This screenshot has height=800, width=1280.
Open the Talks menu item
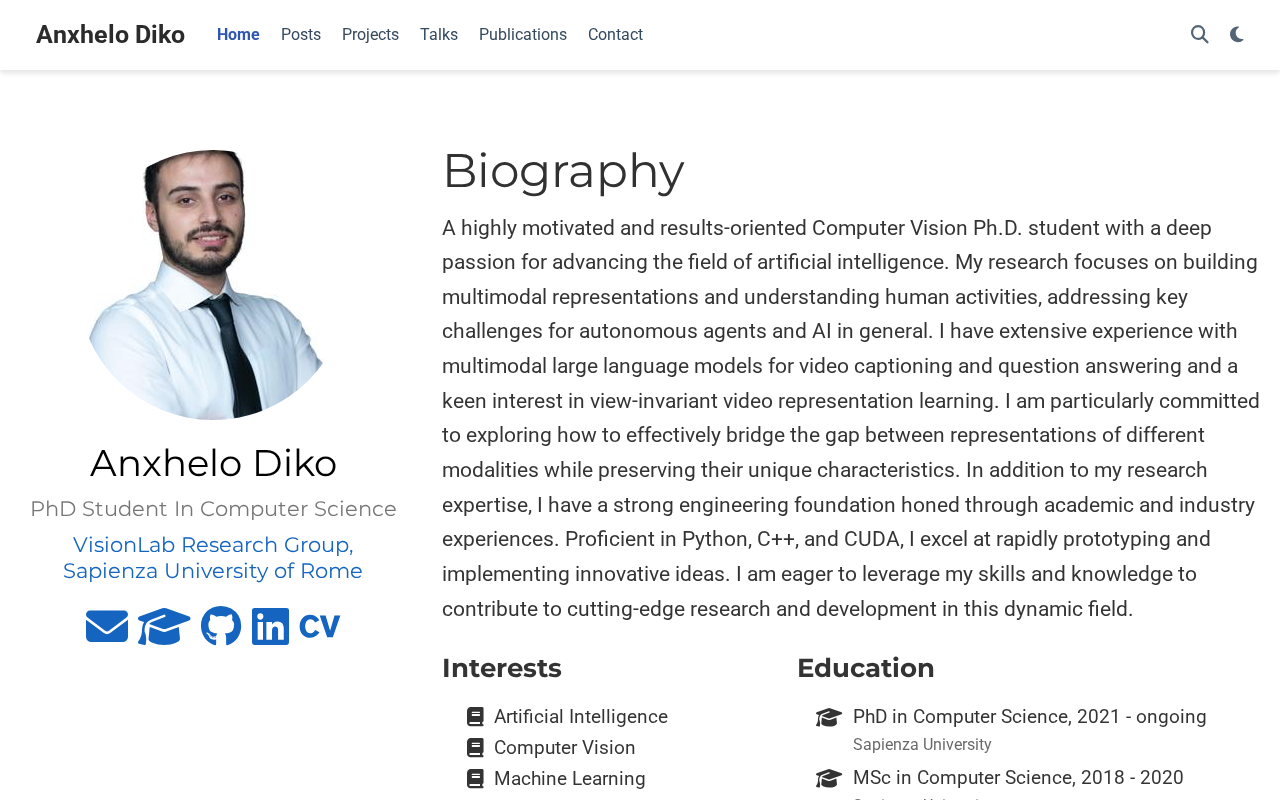[439, 35]
